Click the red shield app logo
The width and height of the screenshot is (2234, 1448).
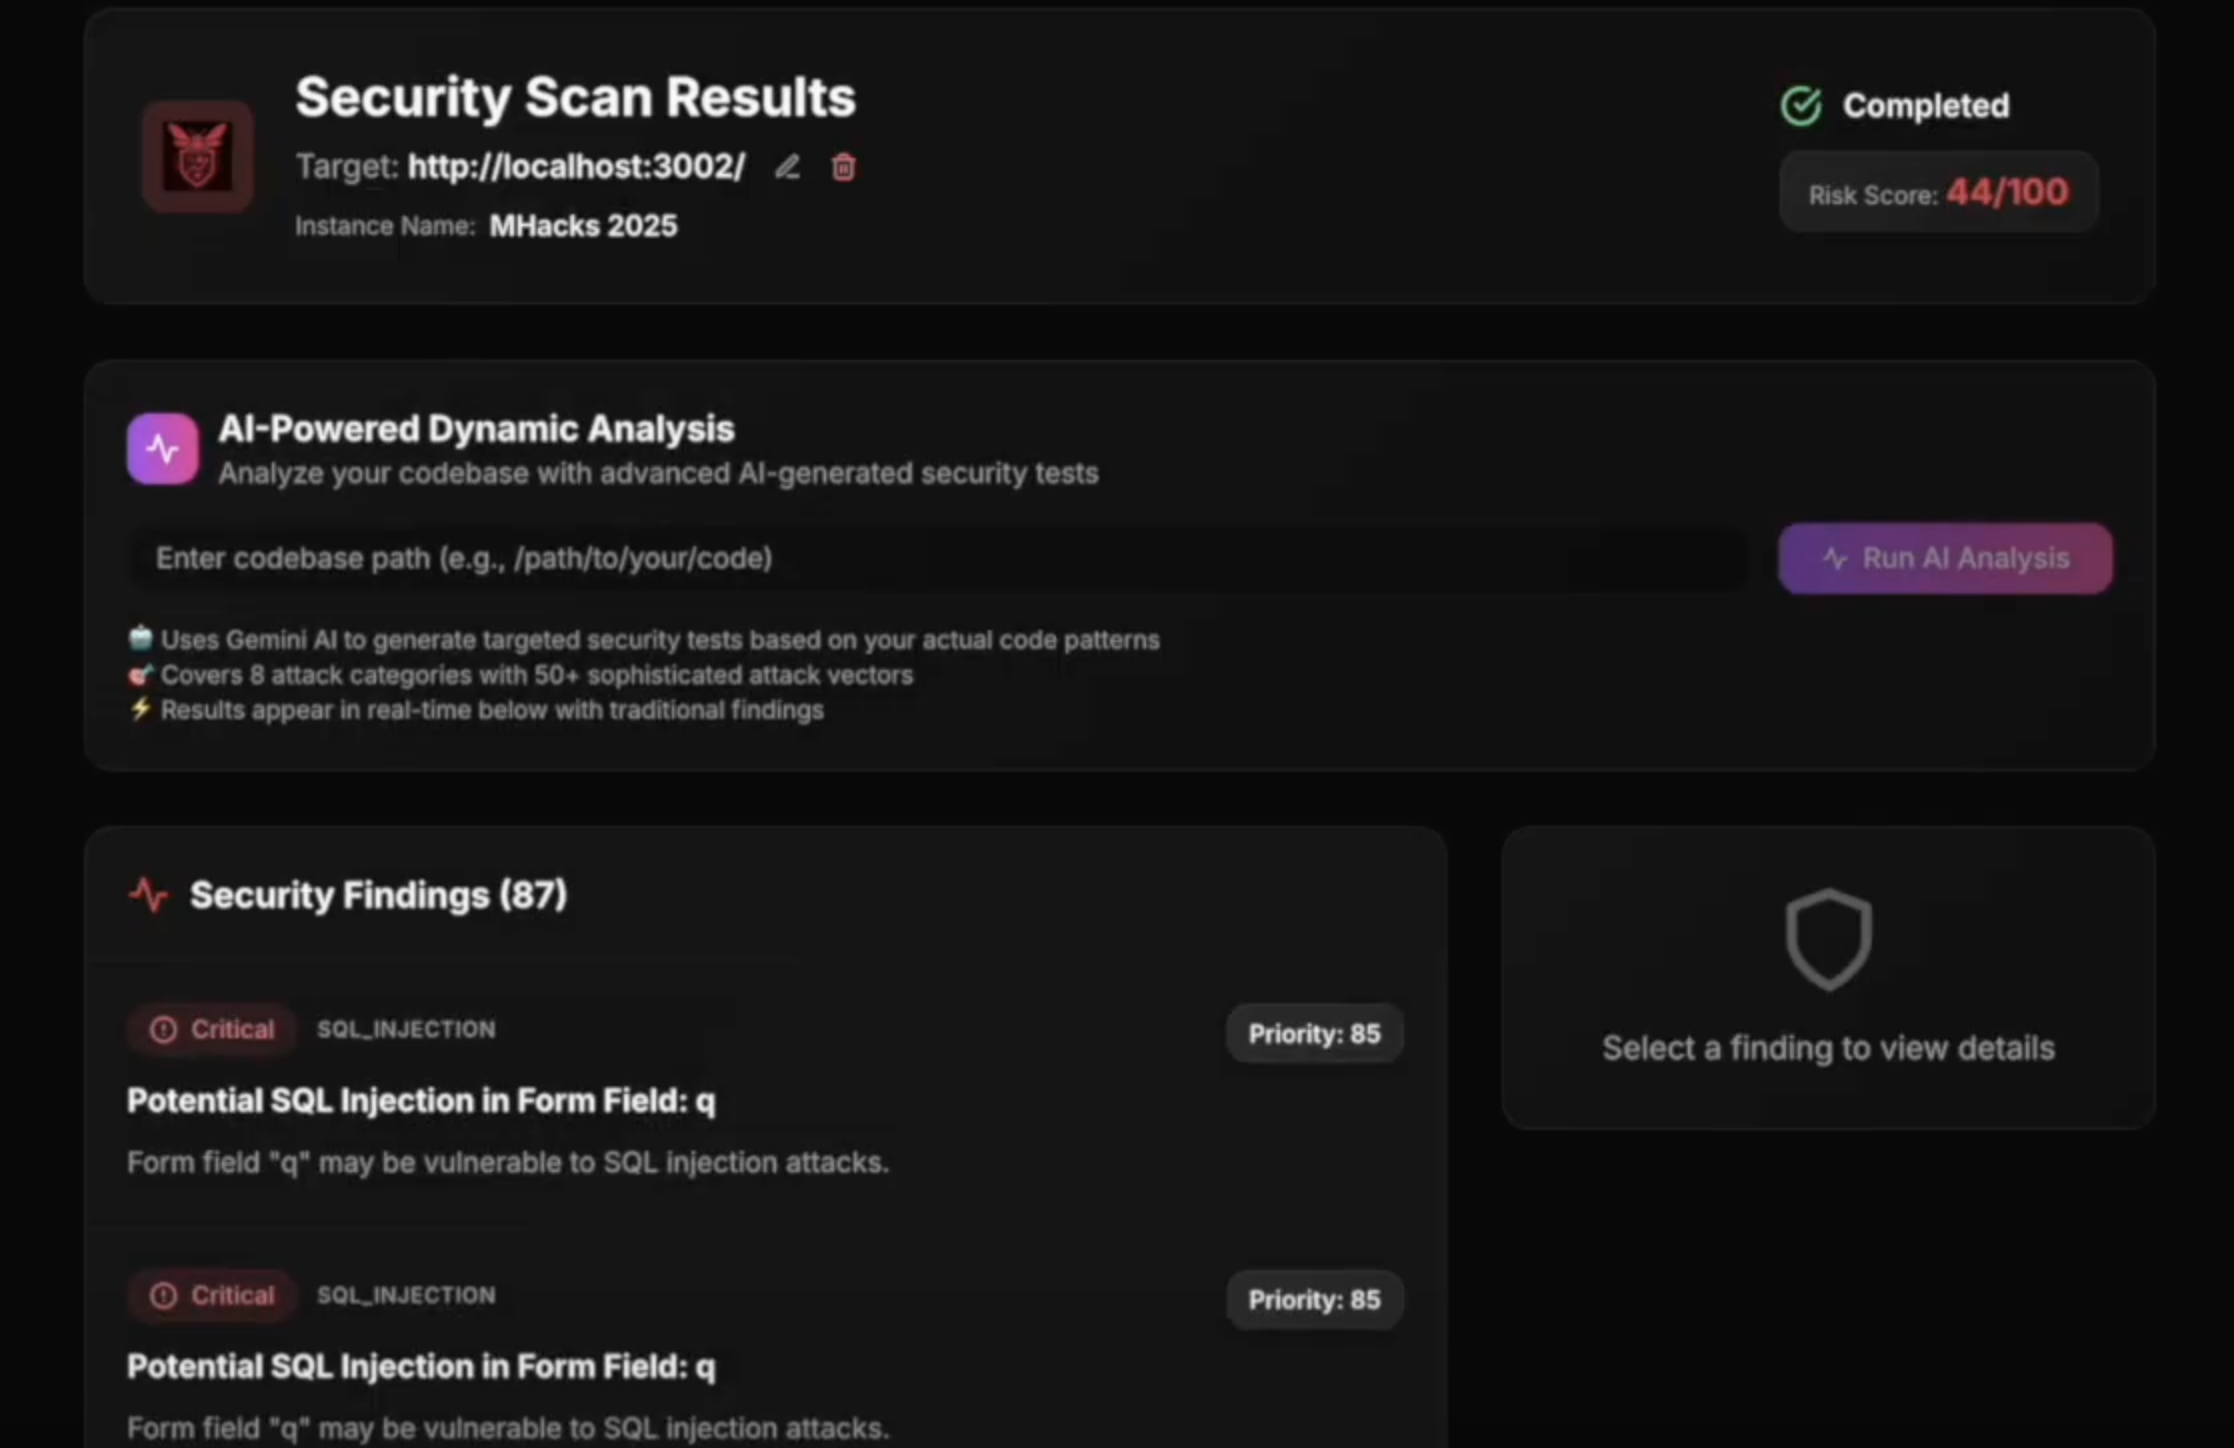point(197,157)
